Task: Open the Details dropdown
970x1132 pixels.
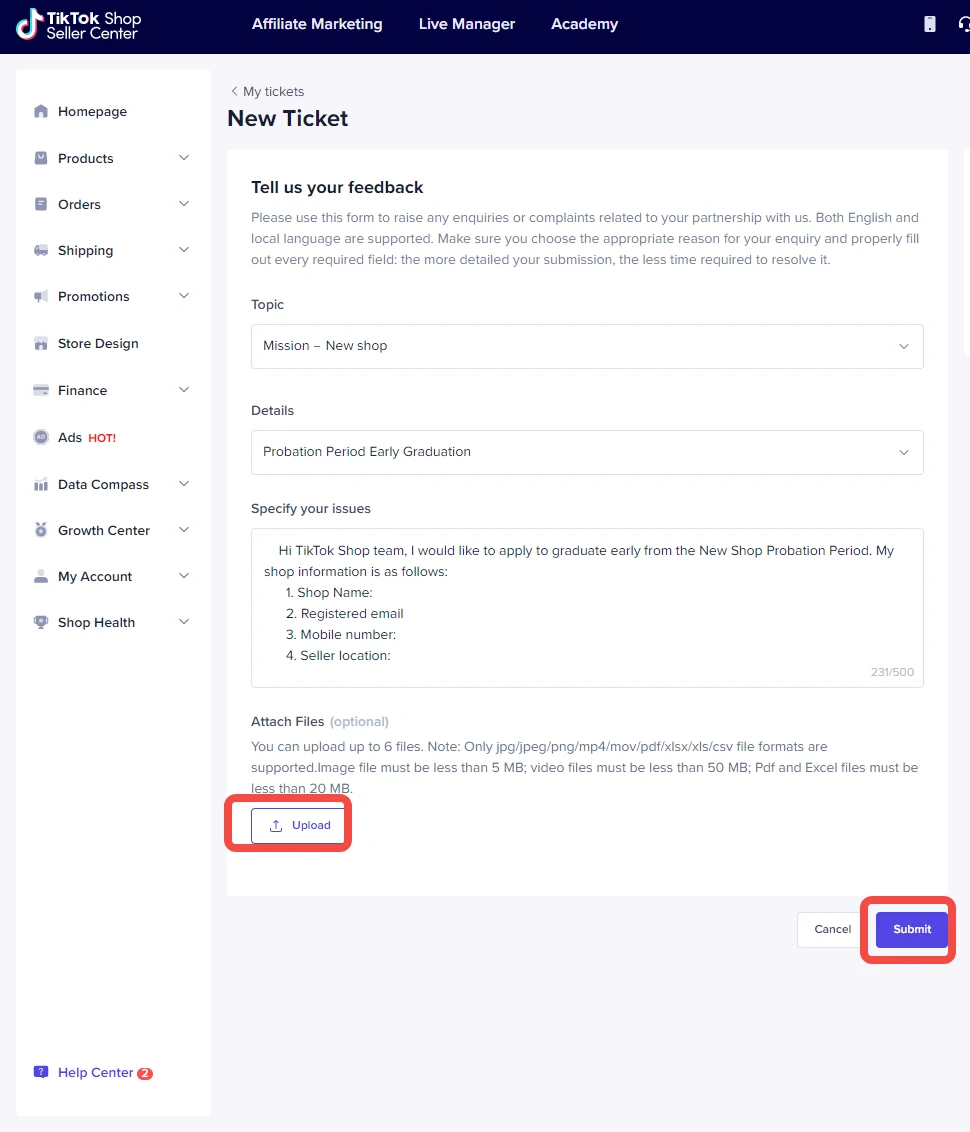Action: (587, 452)
